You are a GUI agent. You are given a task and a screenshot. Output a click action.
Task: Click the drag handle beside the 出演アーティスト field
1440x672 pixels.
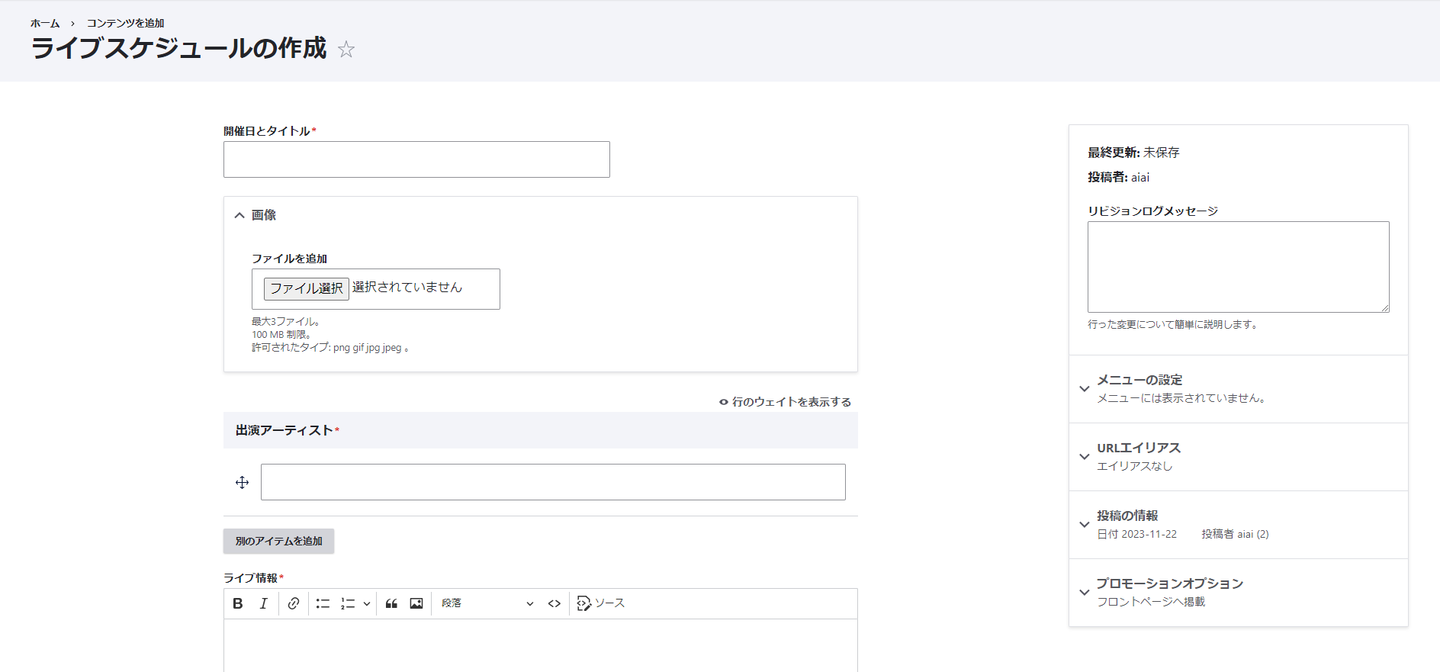click(x=241, y=482)
